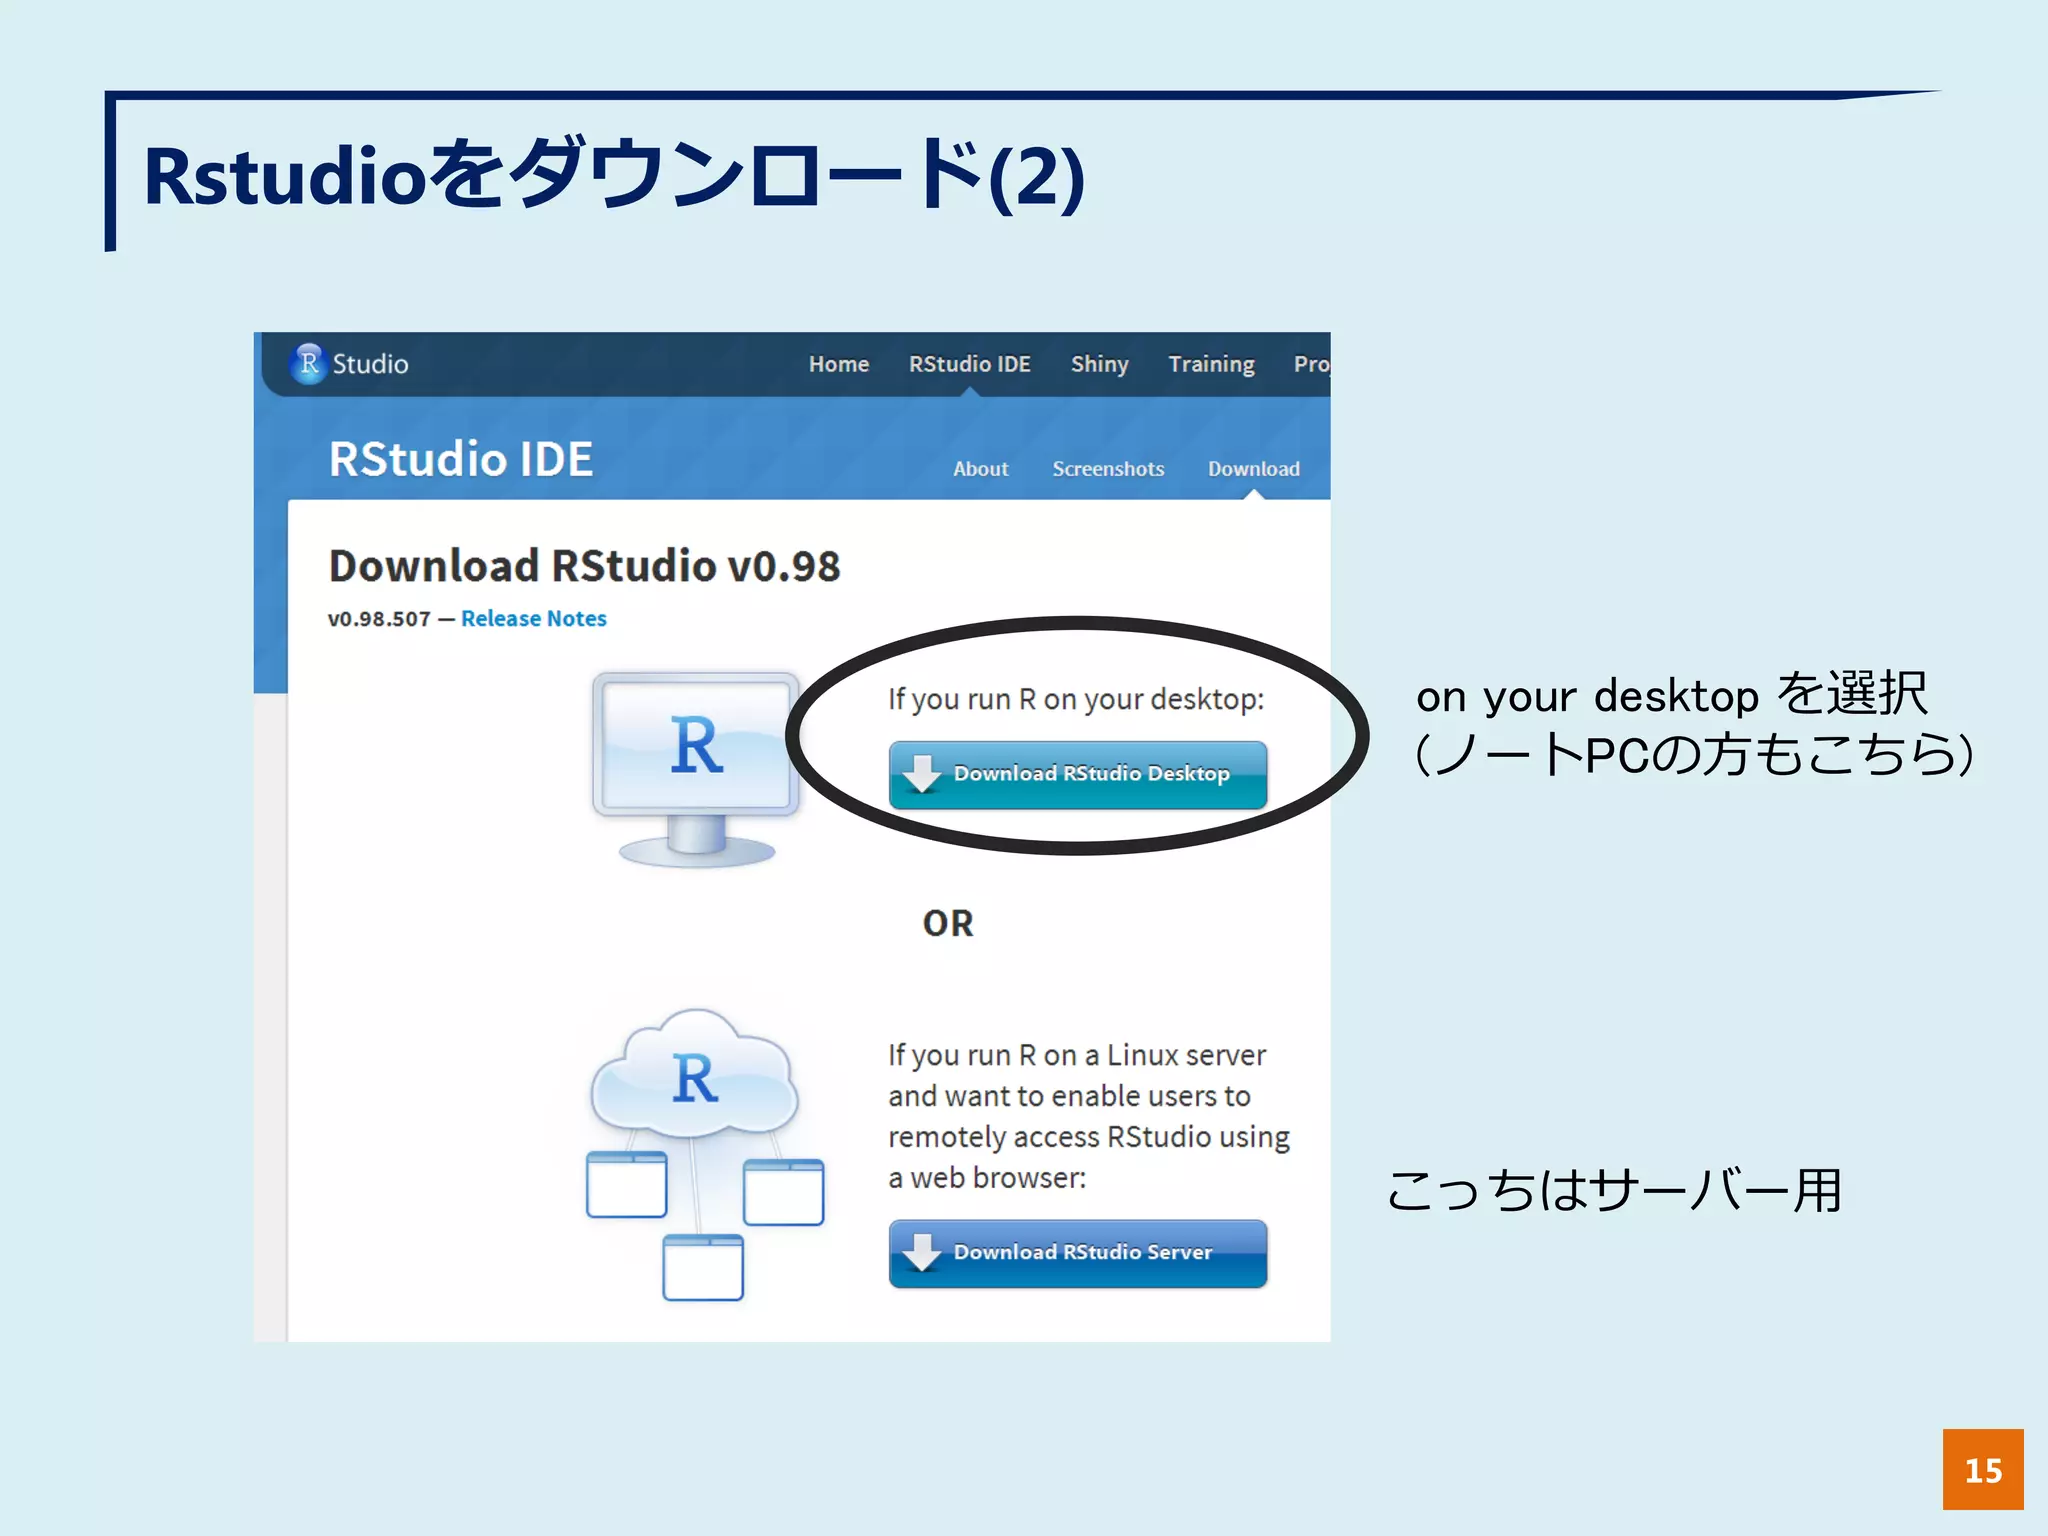Click the down arrow on the Desktop download button
Screen dimensions: 2048x1536
pos(921,774)
